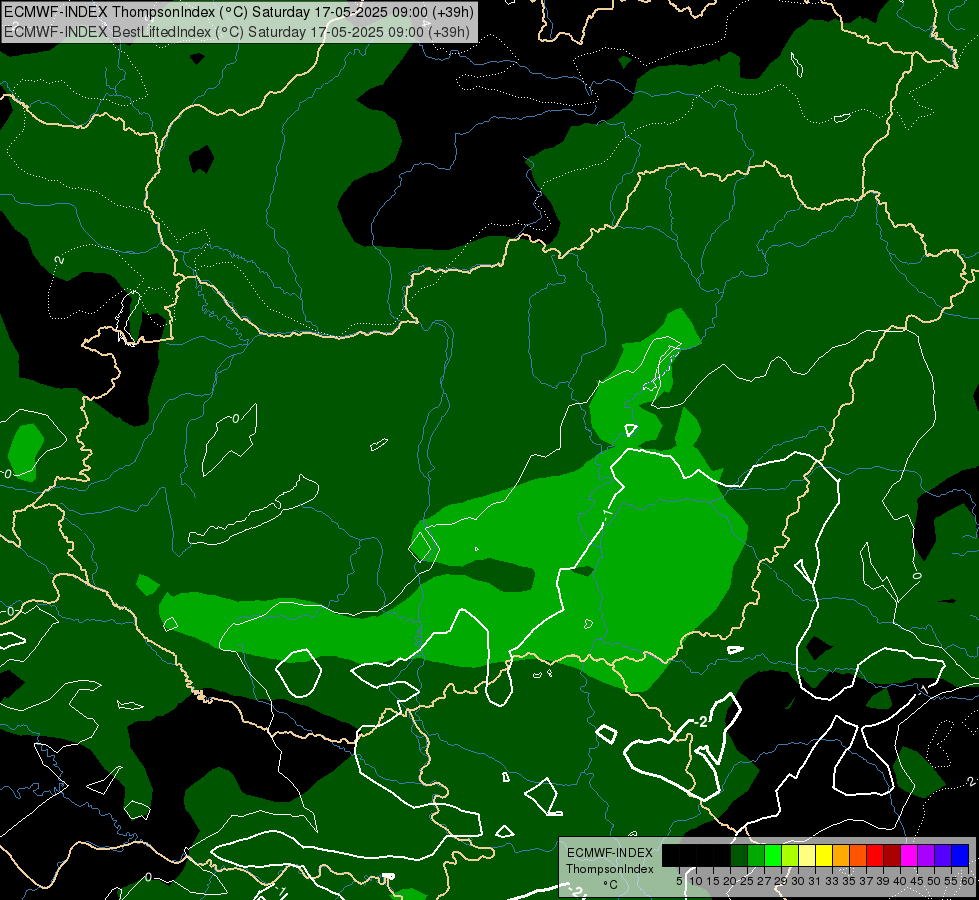Pick the violet 50–55 legend swatch
The height and width of the screenshot is (900, 979).
943,855
